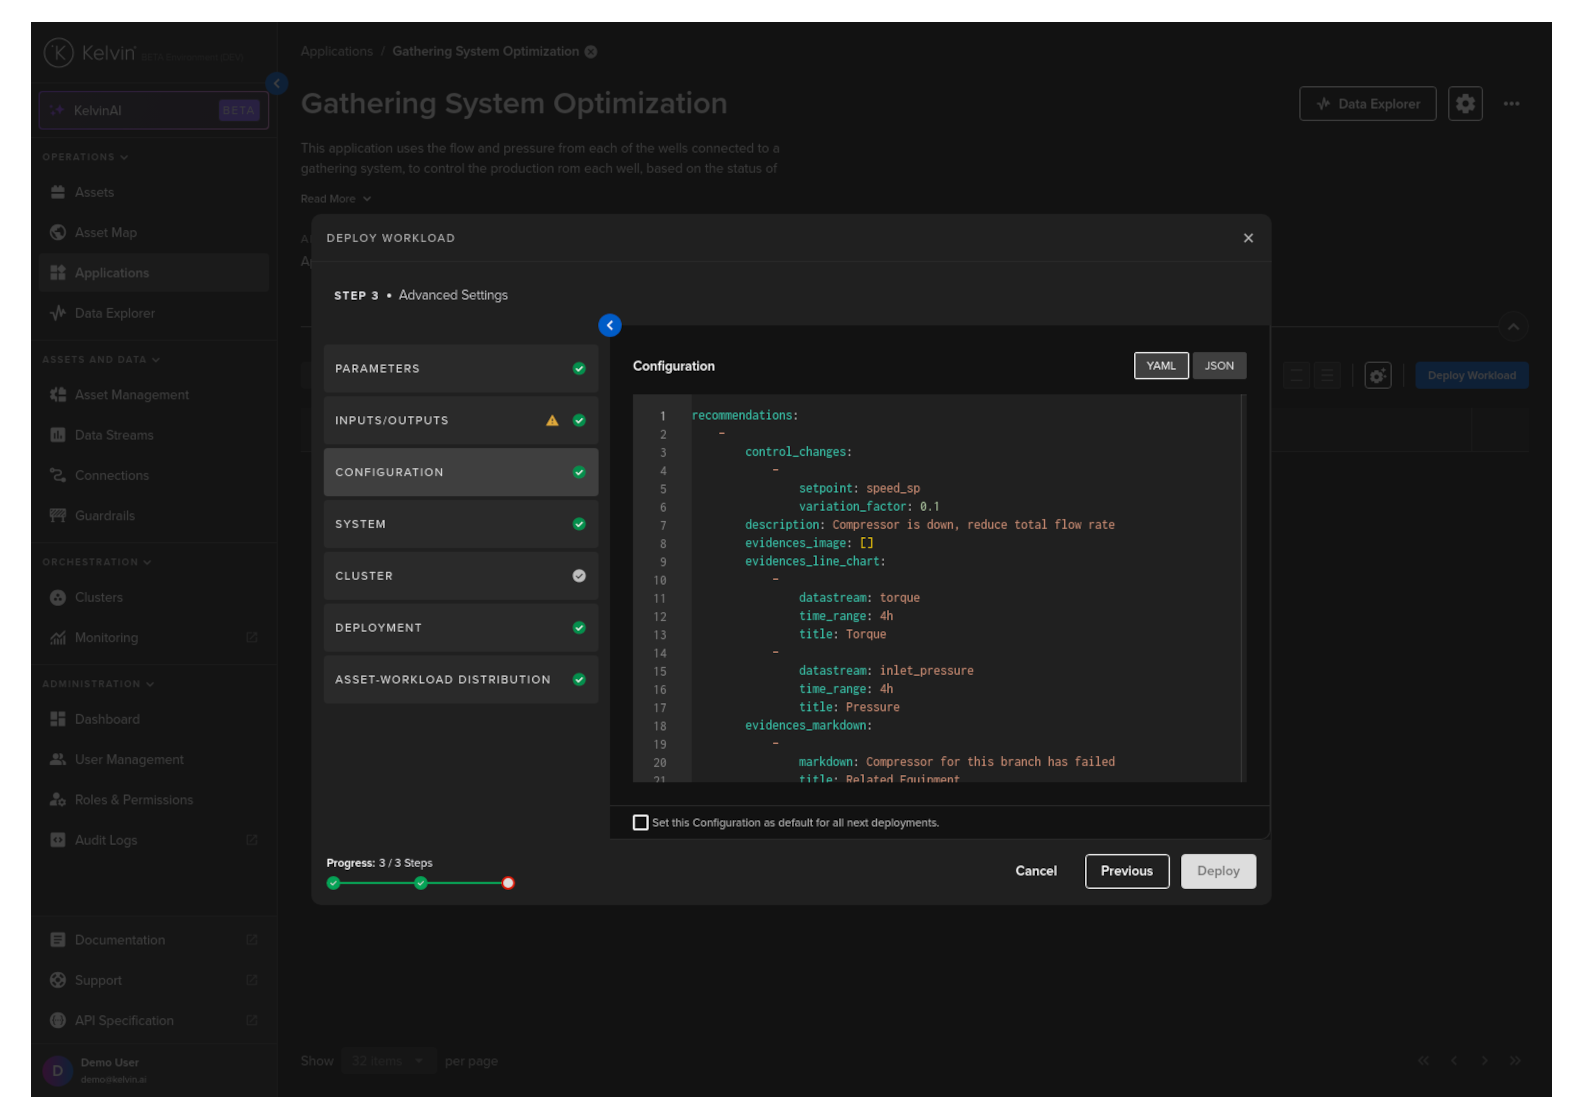
Task: Close the Deploy Workload dialog
Action: point(1248,238)
